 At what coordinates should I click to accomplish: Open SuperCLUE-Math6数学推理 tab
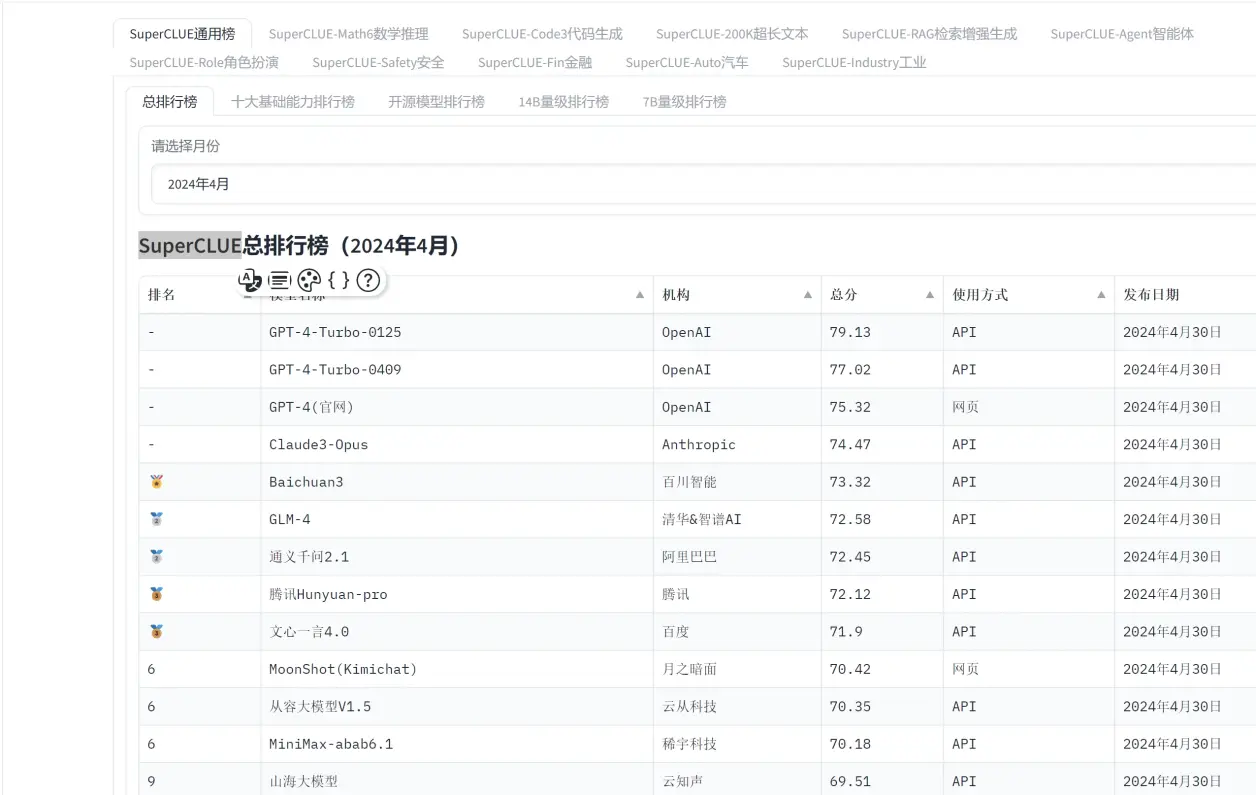tap(348, 34)
